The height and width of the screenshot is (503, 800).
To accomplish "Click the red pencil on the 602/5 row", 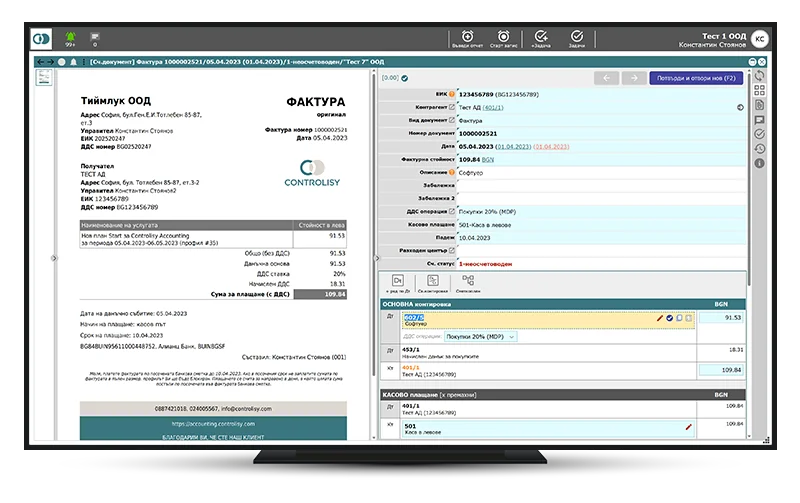I will [x=660, y=318].
